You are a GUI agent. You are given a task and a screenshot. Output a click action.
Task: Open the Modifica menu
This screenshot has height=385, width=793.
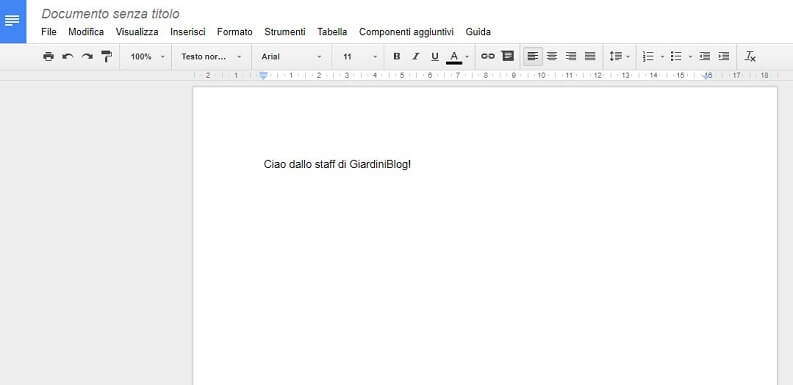(86, 32)
